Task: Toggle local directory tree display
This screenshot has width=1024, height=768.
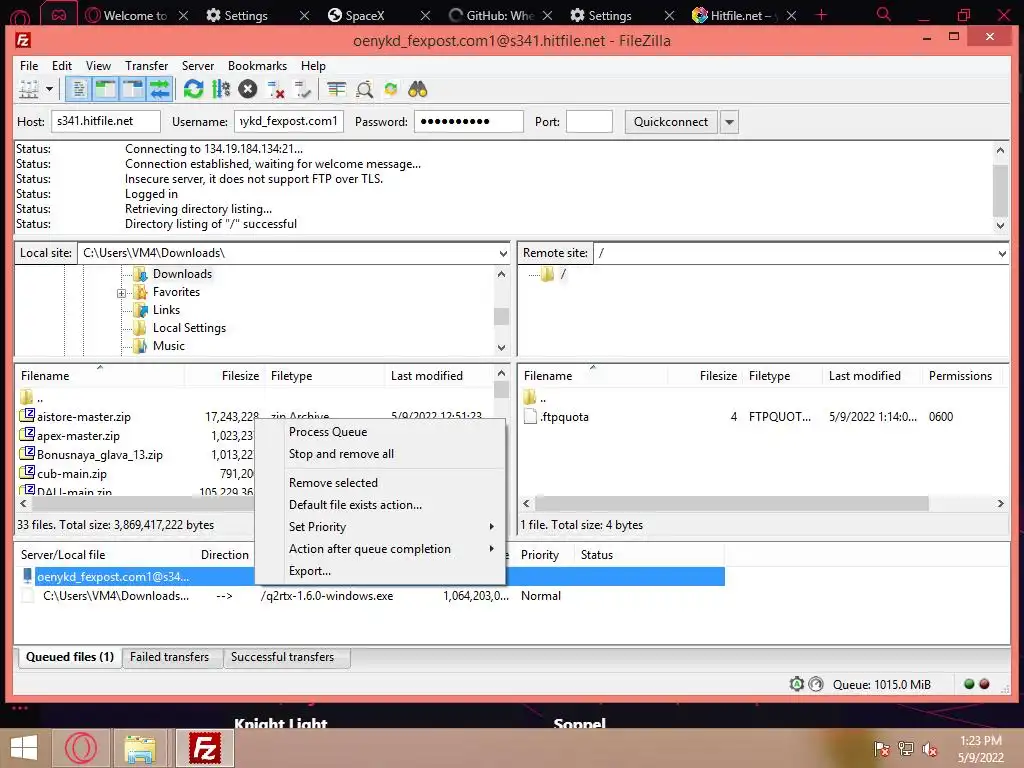Action: coord(105,89)
